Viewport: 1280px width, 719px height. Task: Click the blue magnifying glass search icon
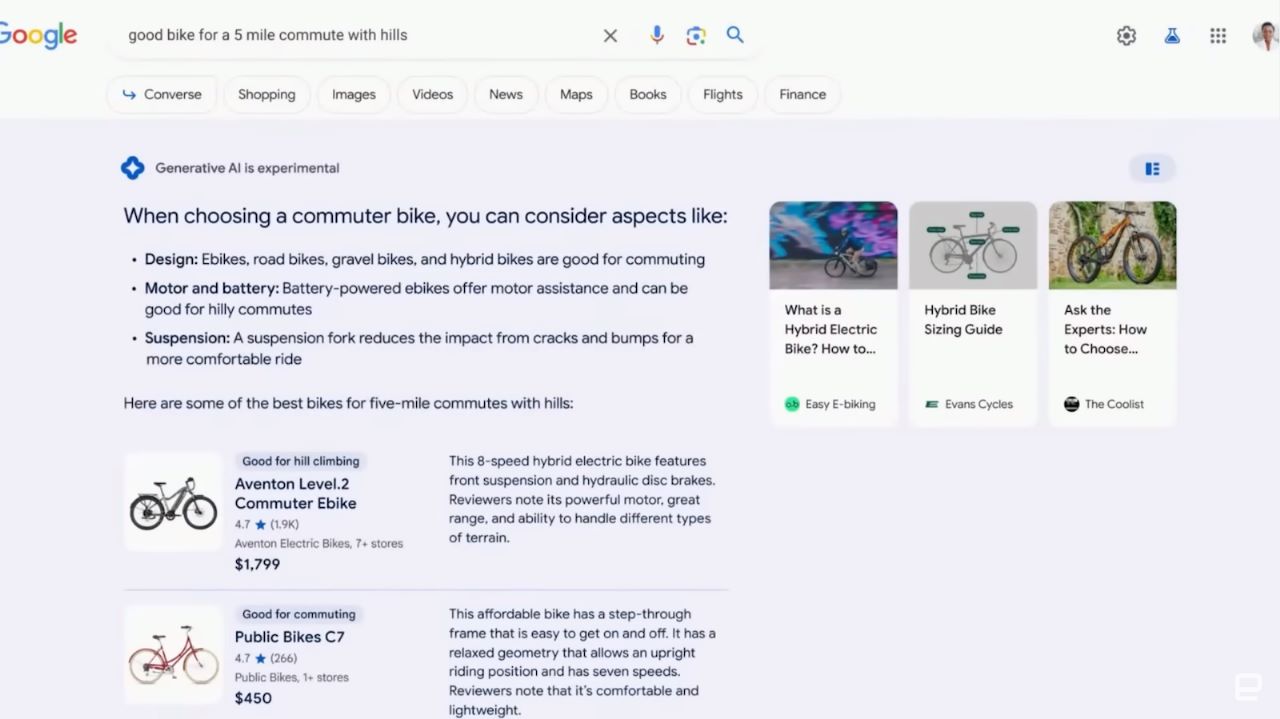point(735,35)
